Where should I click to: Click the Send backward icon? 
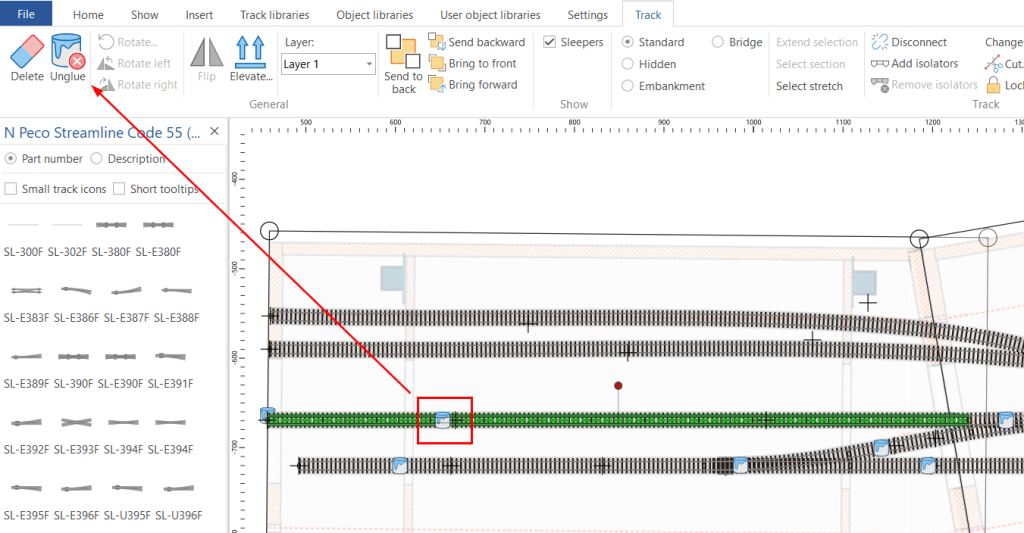point(437,42)
